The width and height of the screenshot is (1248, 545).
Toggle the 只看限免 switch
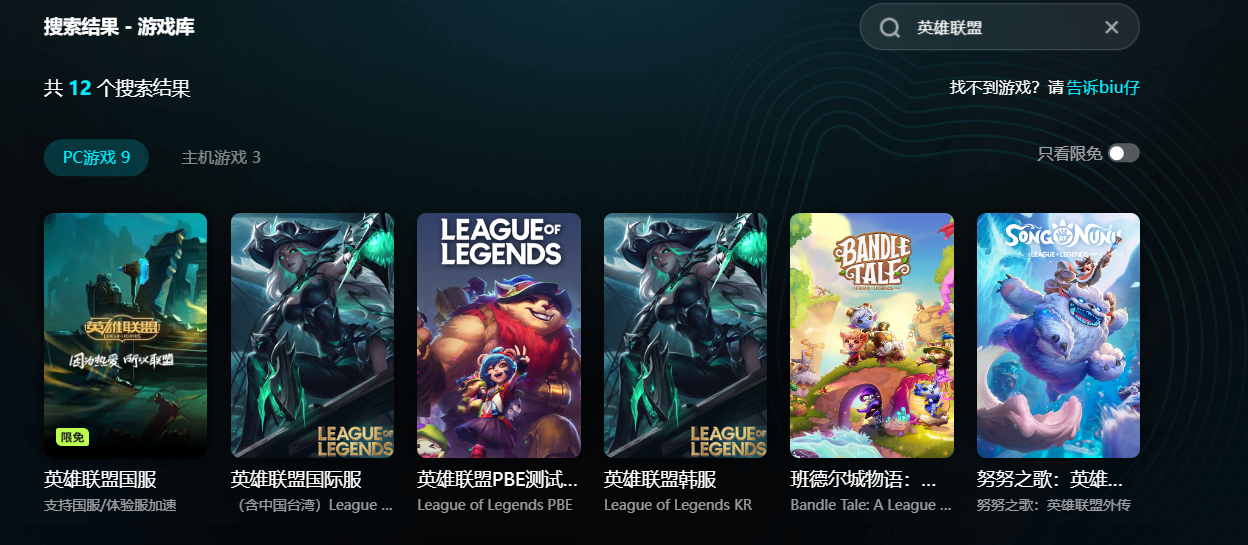1123,153
